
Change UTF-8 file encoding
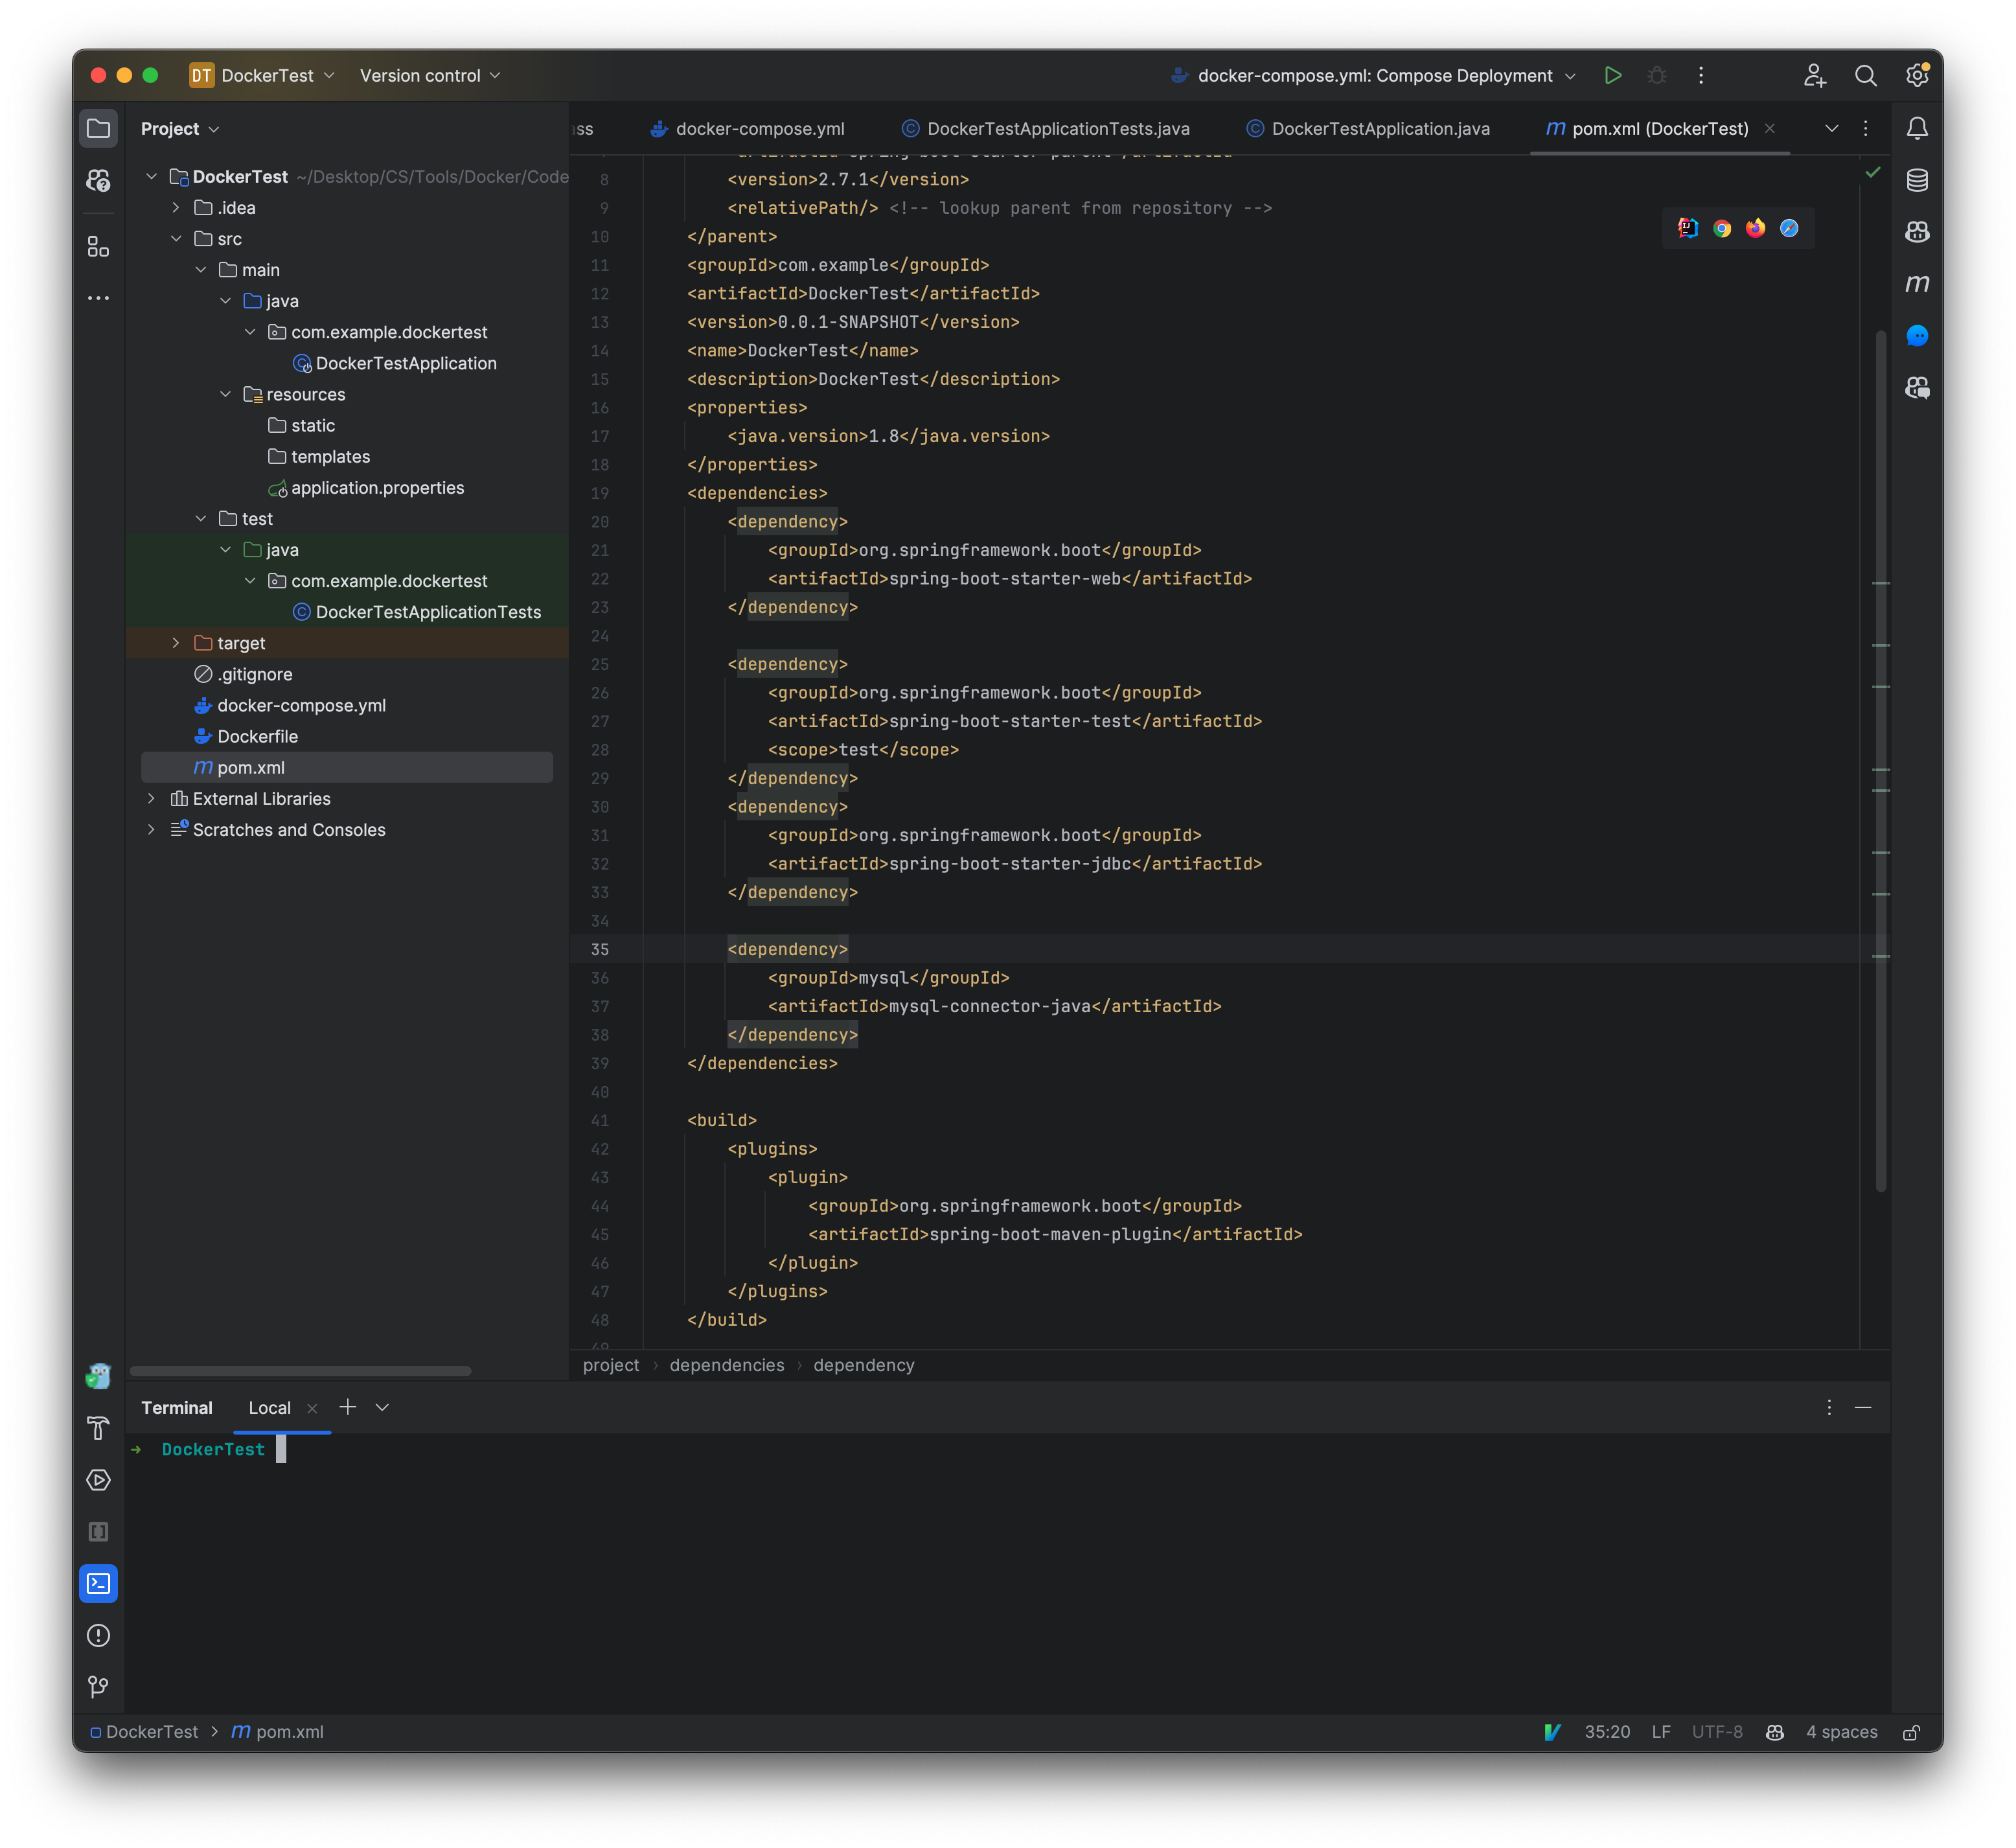click(x=1717, y=1733)
